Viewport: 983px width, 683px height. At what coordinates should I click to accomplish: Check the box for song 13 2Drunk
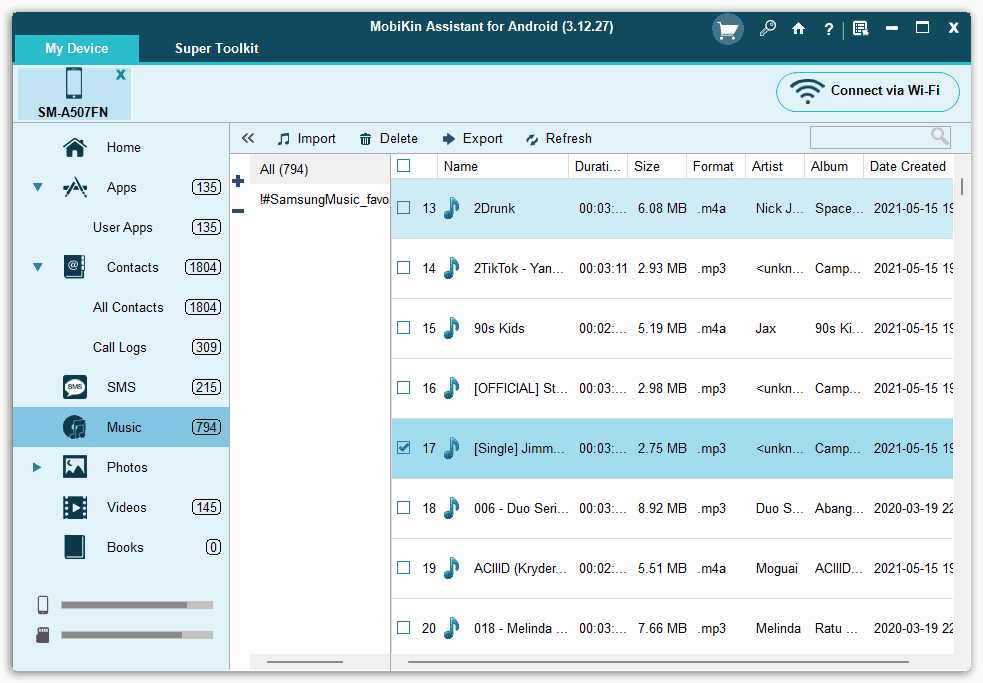[x=404, y=208]
